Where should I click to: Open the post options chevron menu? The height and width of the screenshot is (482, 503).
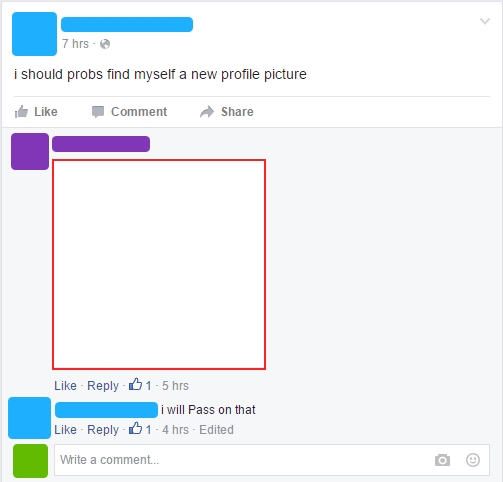(x=485, y=21)
